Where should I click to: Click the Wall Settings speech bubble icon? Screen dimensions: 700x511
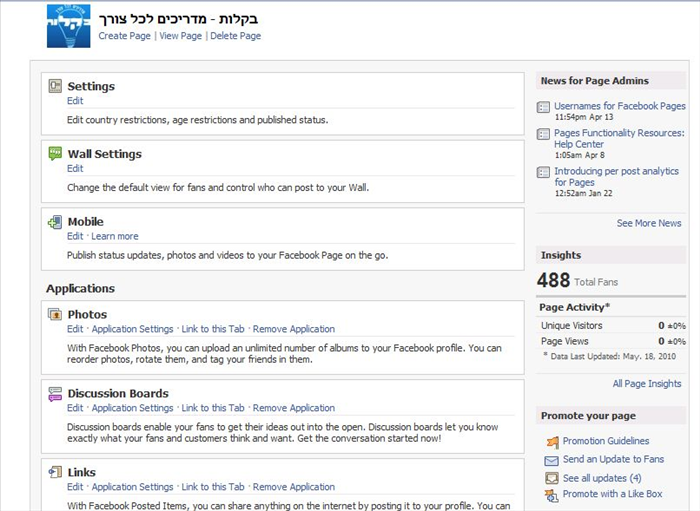click(x=55, y=154)
